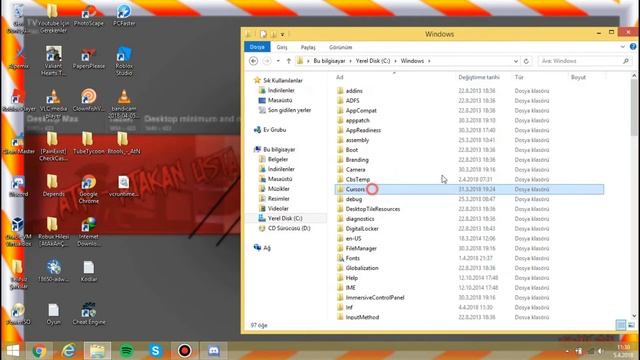Launch Google Chrome from the taskbar
The width and height of the screenshot is (640, 360).
pos(39,351)
